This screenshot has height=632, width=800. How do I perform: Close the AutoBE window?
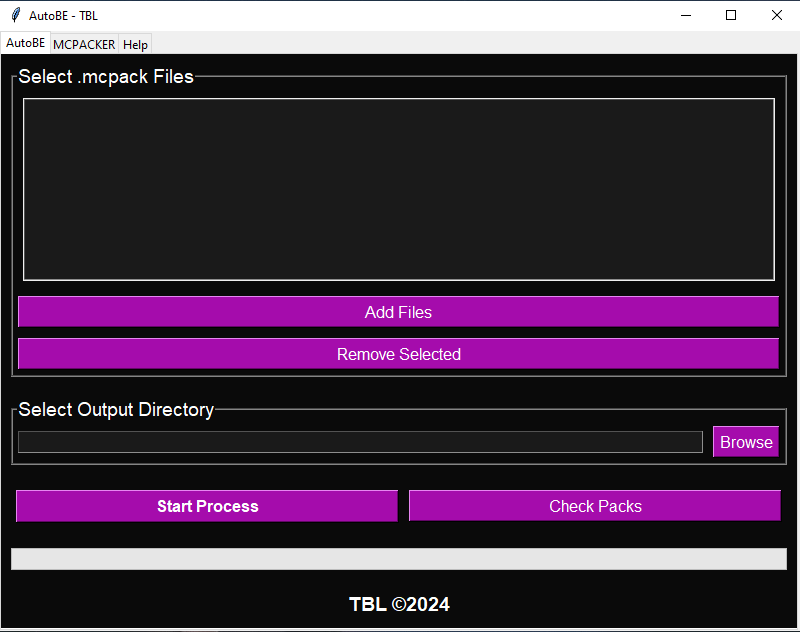(x=777, y=15)
